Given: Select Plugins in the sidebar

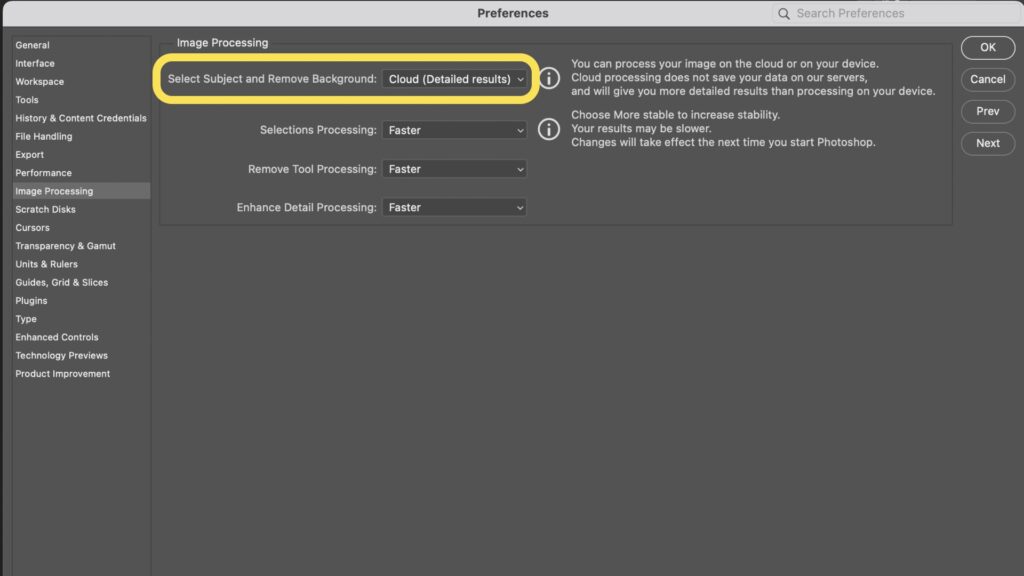Looking at the screenshot, I should click(31, 301).
